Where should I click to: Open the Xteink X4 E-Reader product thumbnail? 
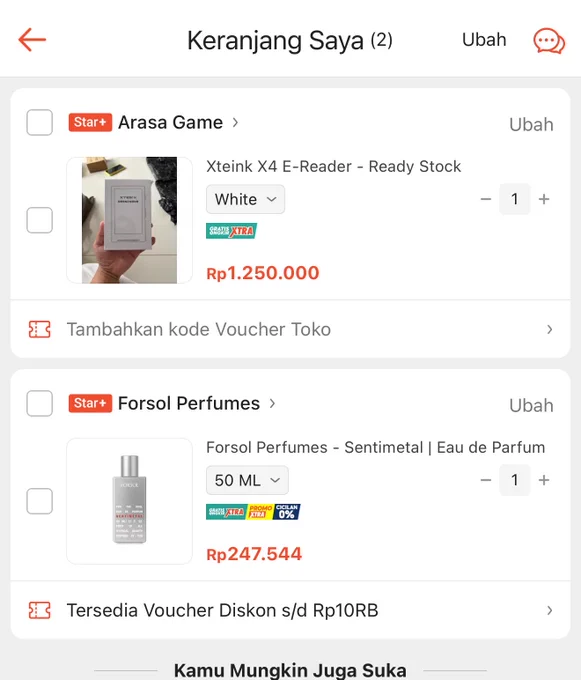[129, 220]
